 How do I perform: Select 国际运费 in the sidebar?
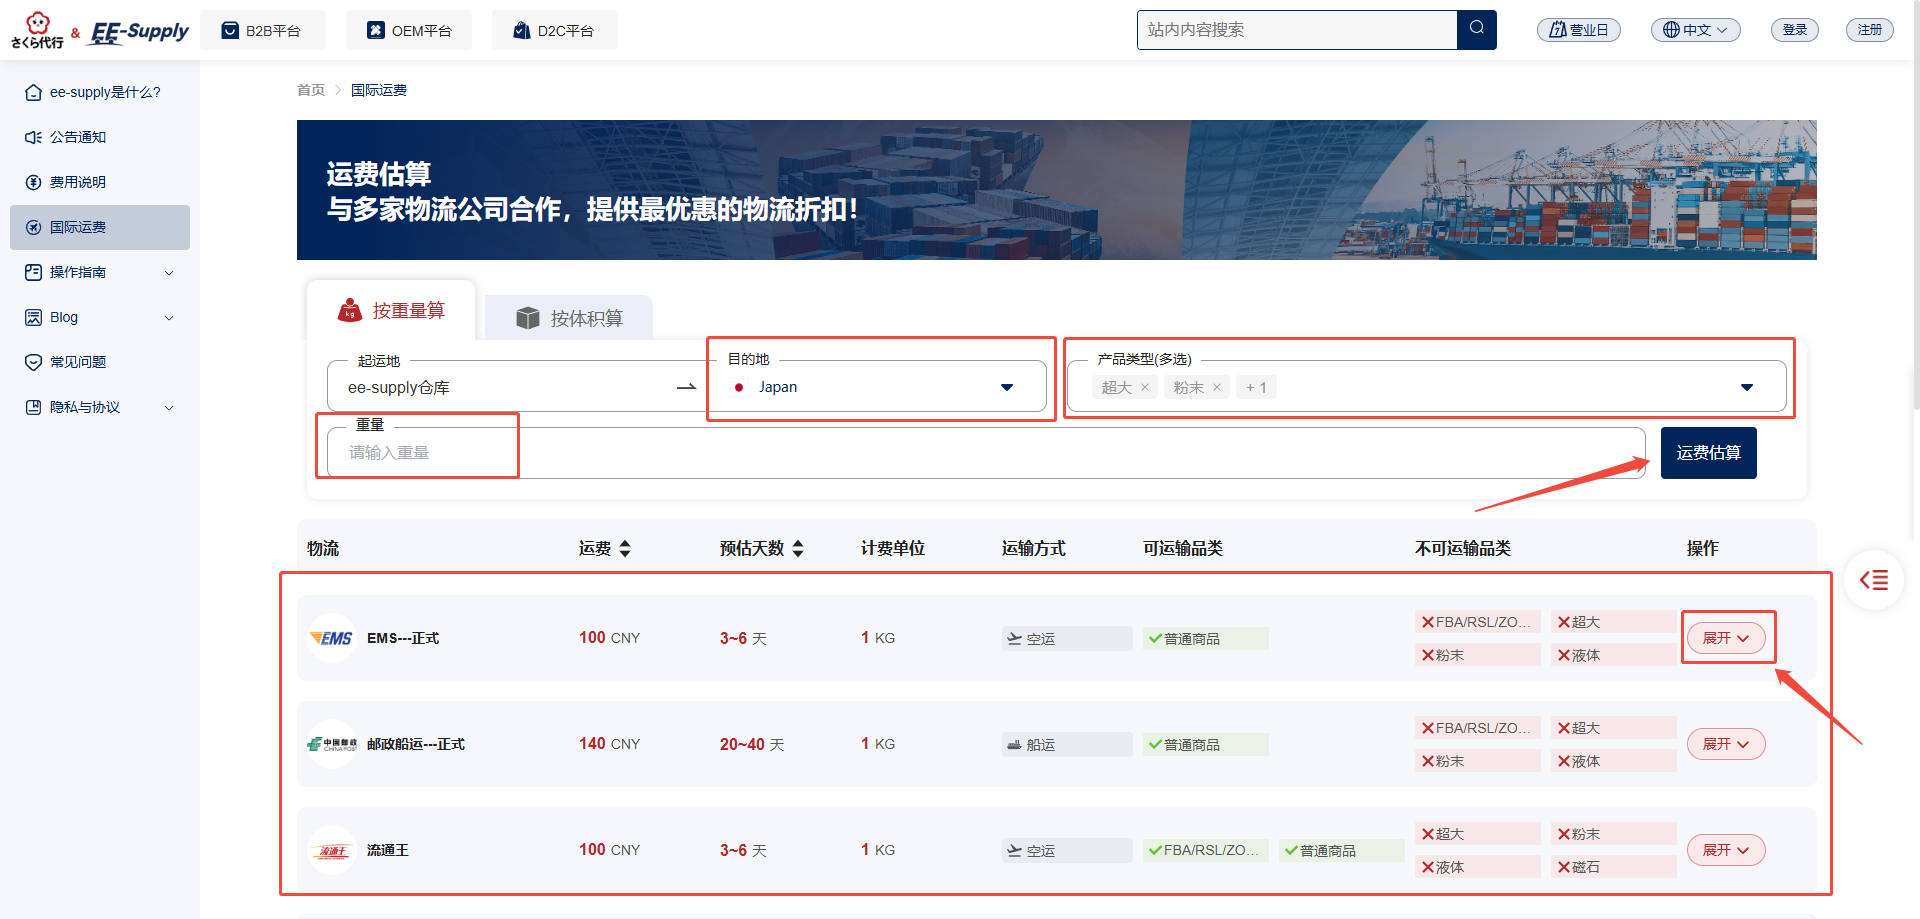[100, 227]
